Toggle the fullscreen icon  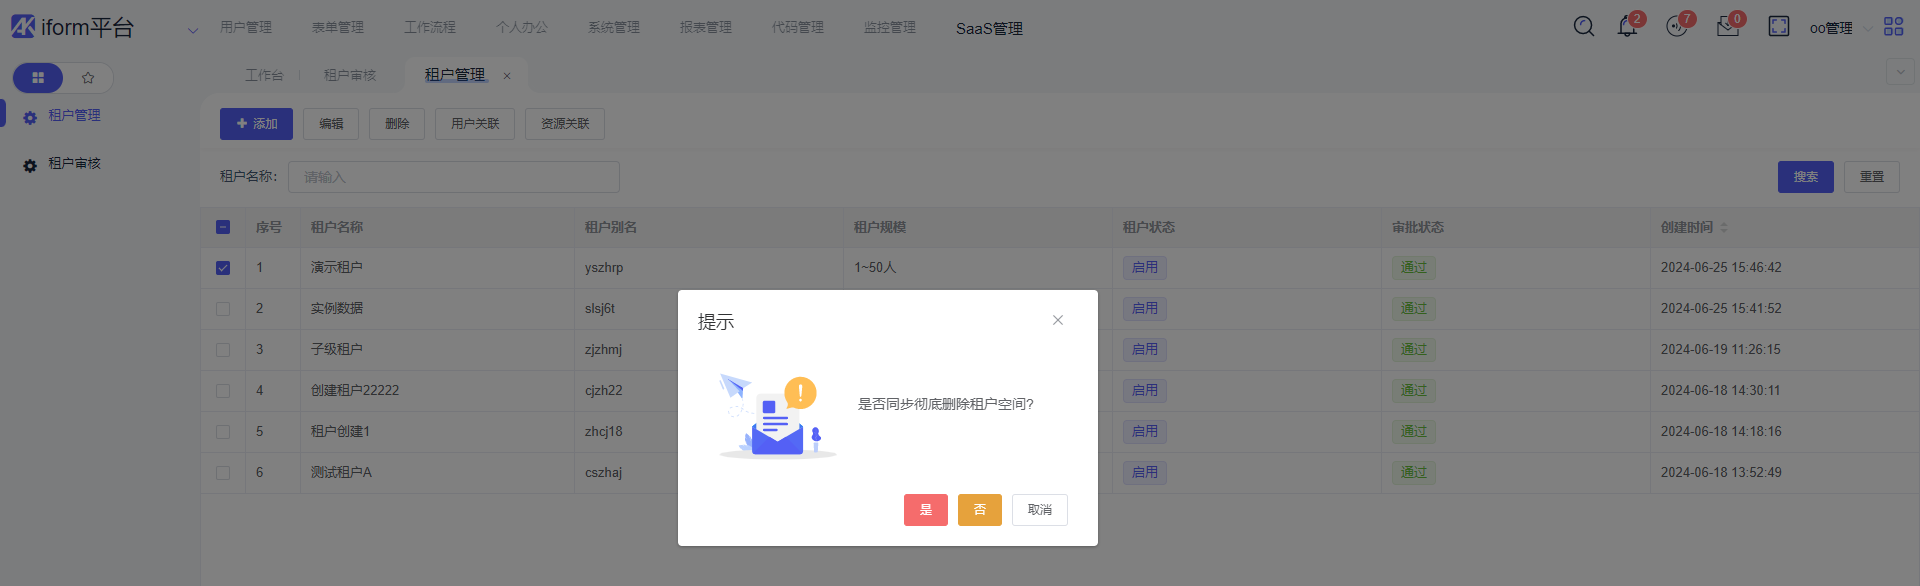1779,27
